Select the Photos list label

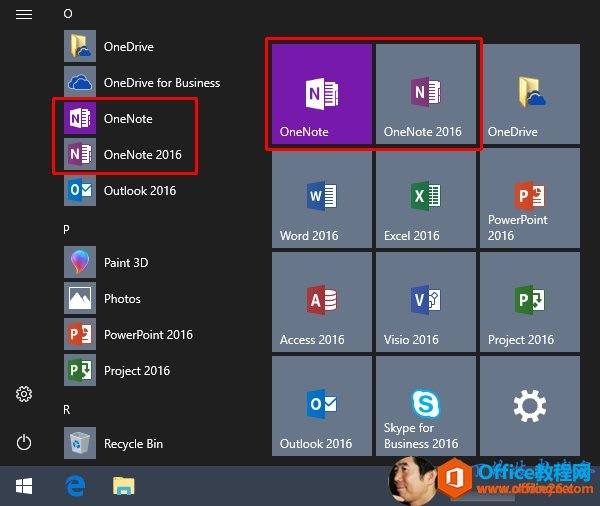[122, 299]
